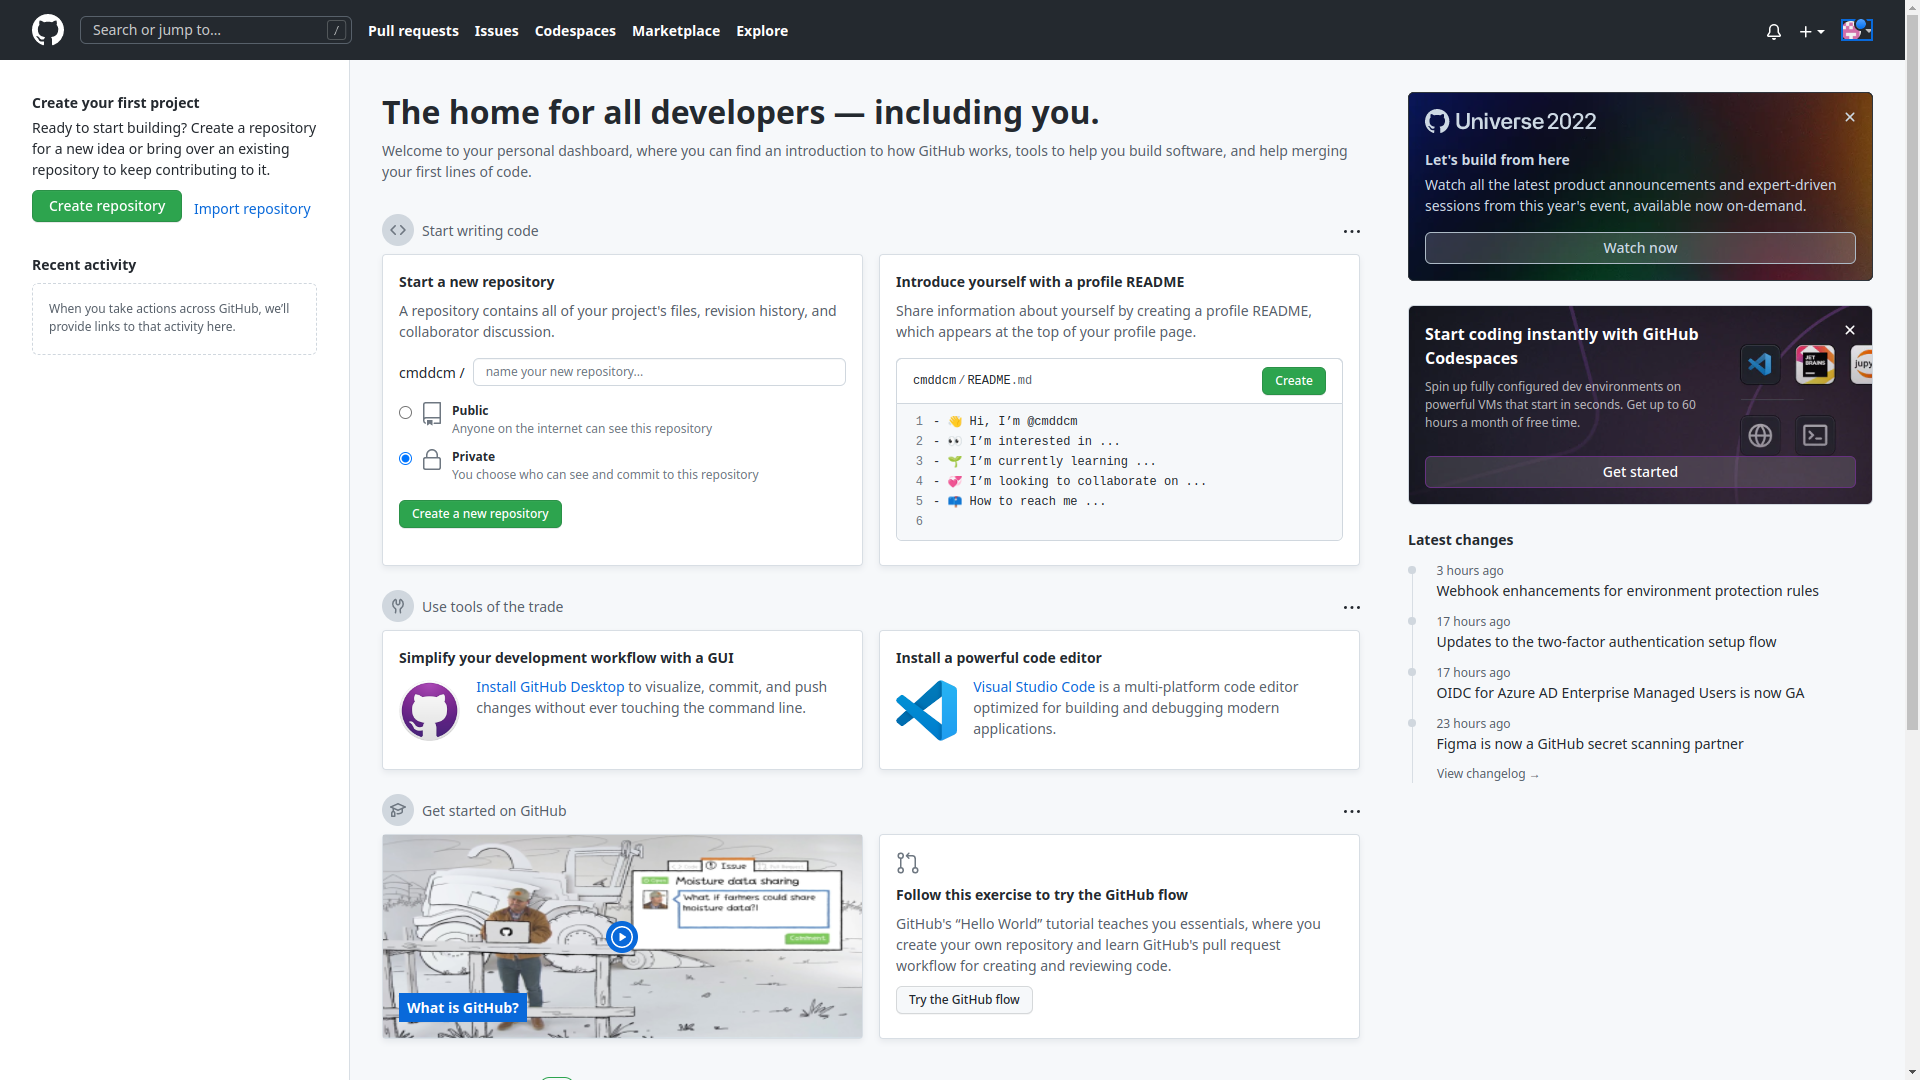Click the Watch now button

tap(1640, 248)
